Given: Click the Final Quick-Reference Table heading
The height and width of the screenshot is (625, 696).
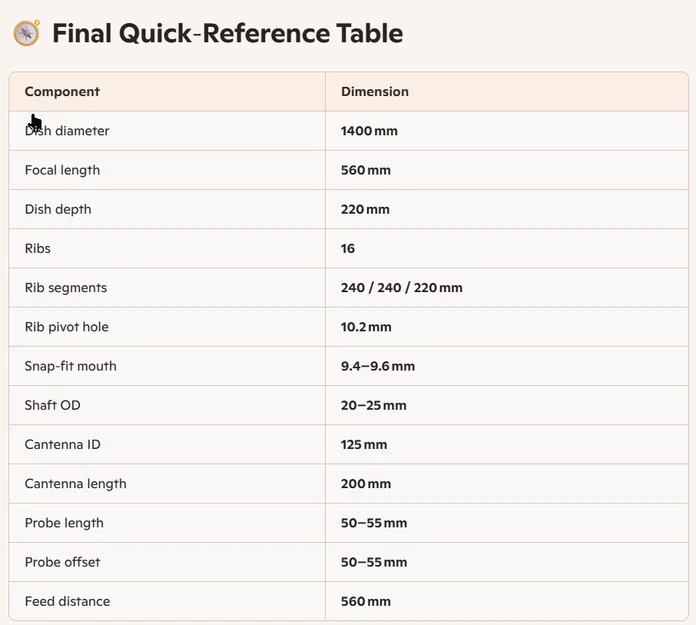Looking at the screenshot, I should point(227,33).
